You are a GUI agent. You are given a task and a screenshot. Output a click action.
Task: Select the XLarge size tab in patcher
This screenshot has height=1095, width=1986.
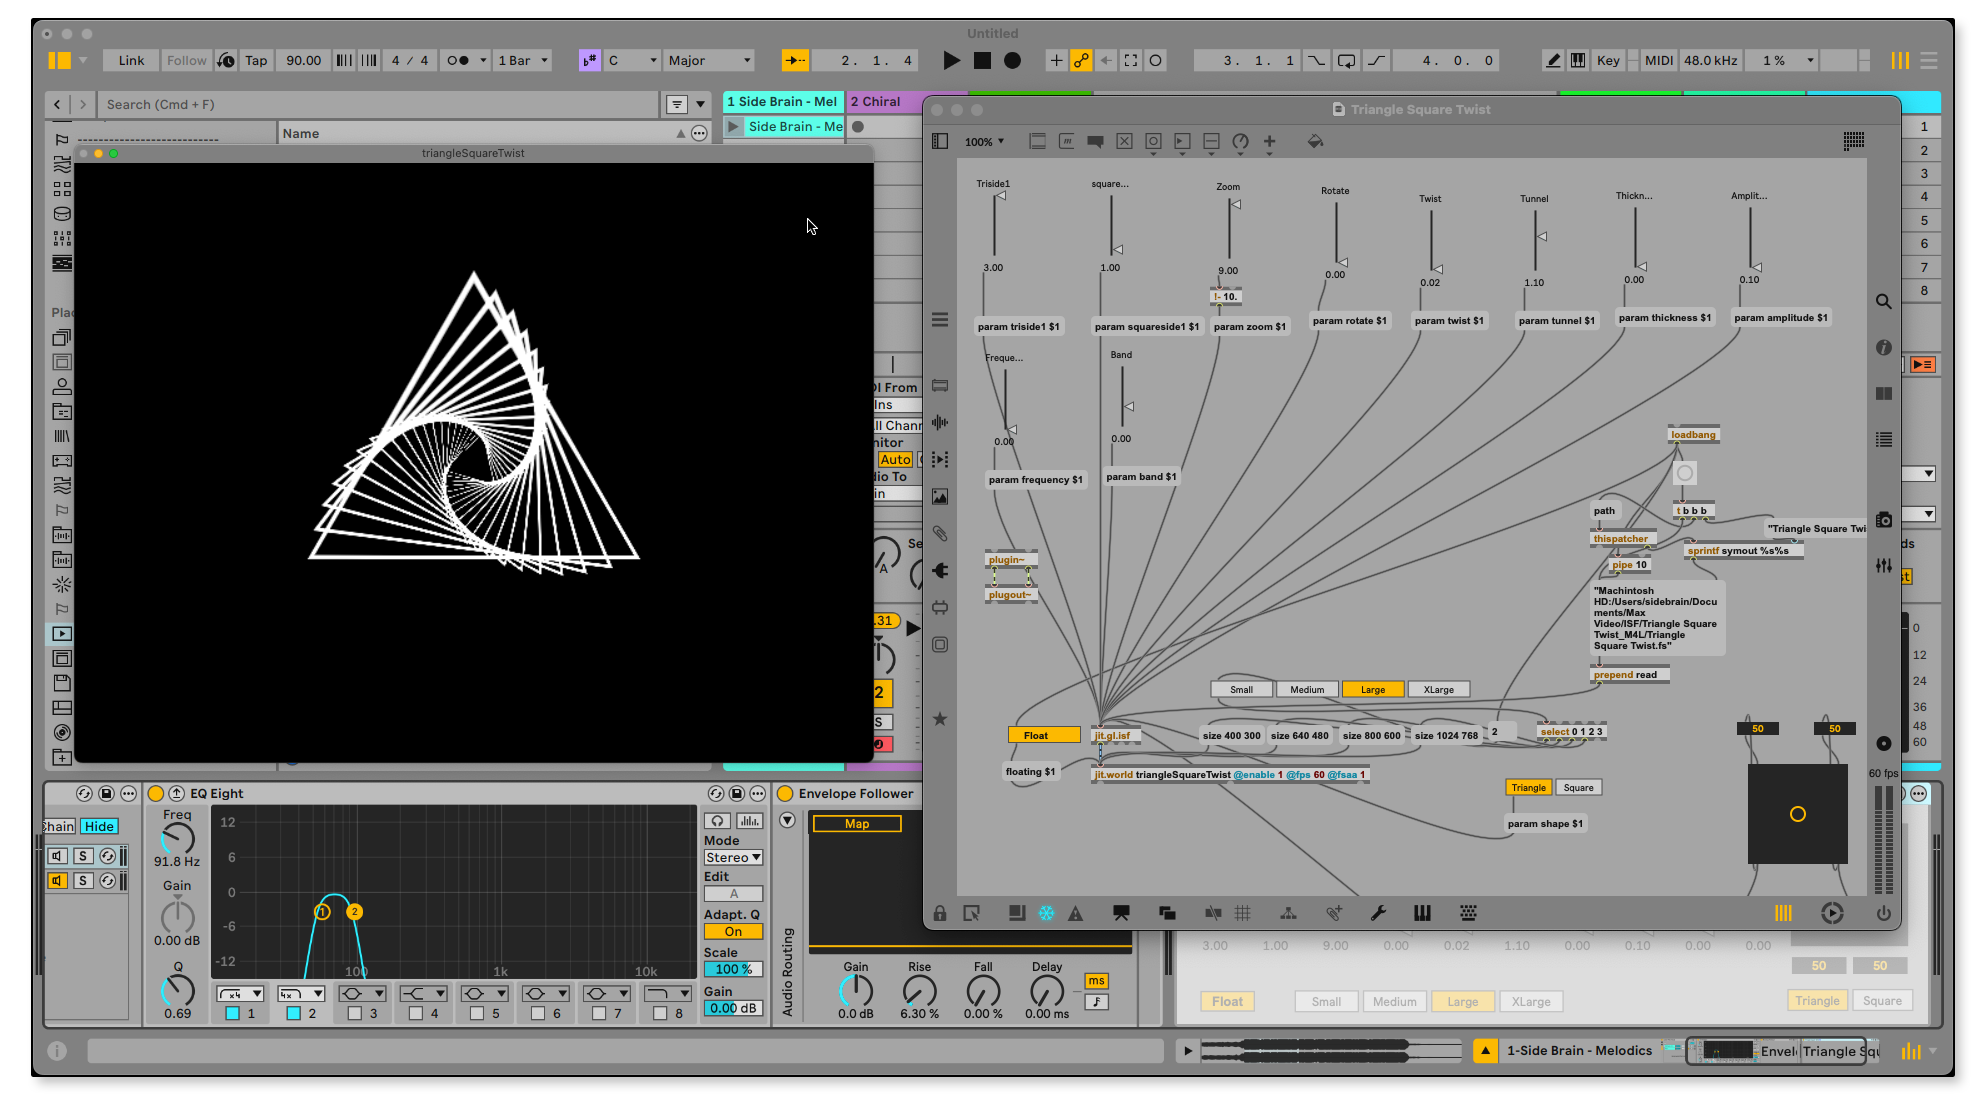[x=1438, y=690]
